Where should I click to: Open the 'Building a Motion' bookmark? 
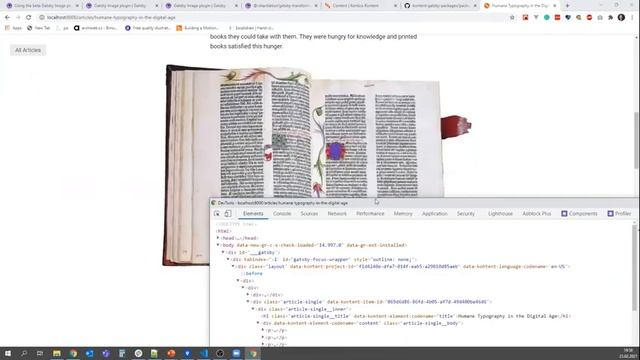click(x=198, y=28)
